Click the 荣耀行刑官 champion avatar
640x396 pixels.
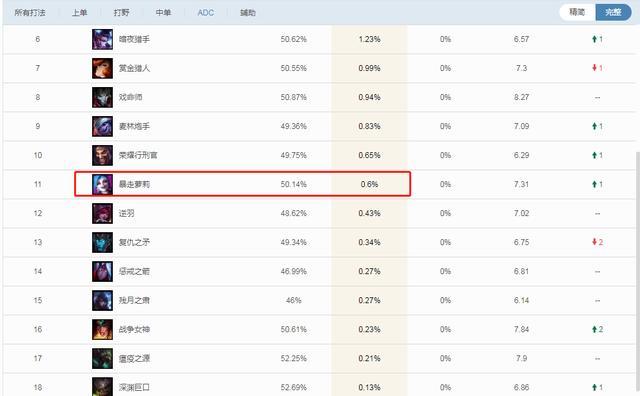102,155
